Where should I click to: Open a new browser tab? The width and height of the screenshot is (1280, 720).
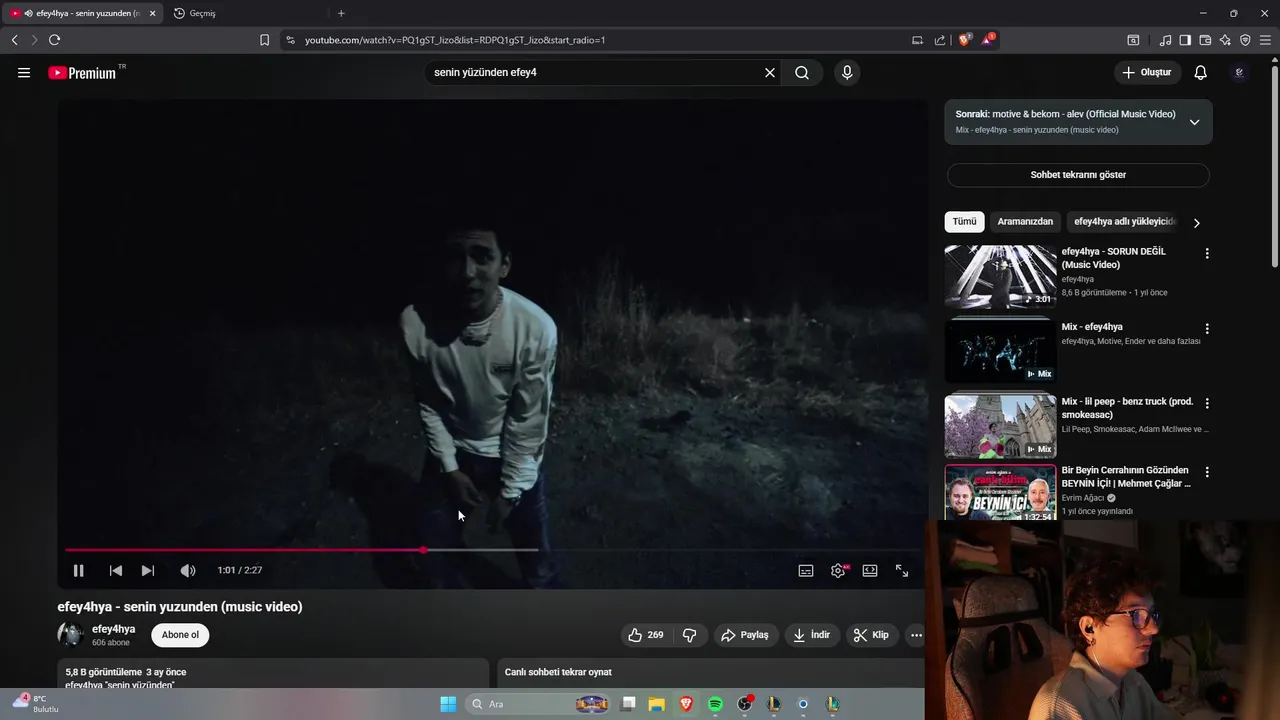point(341,13)
